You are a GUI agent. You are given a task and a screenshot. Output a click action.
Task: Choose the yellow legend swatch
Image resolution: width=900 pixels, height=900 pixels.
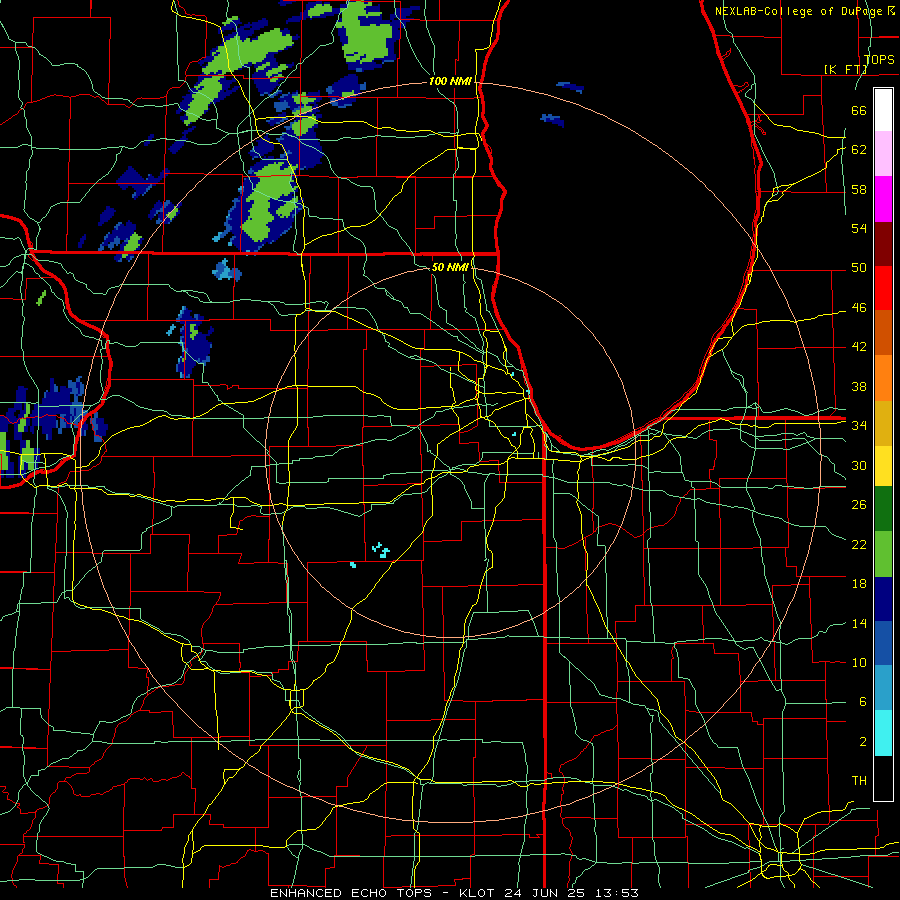tap(883, 465)
